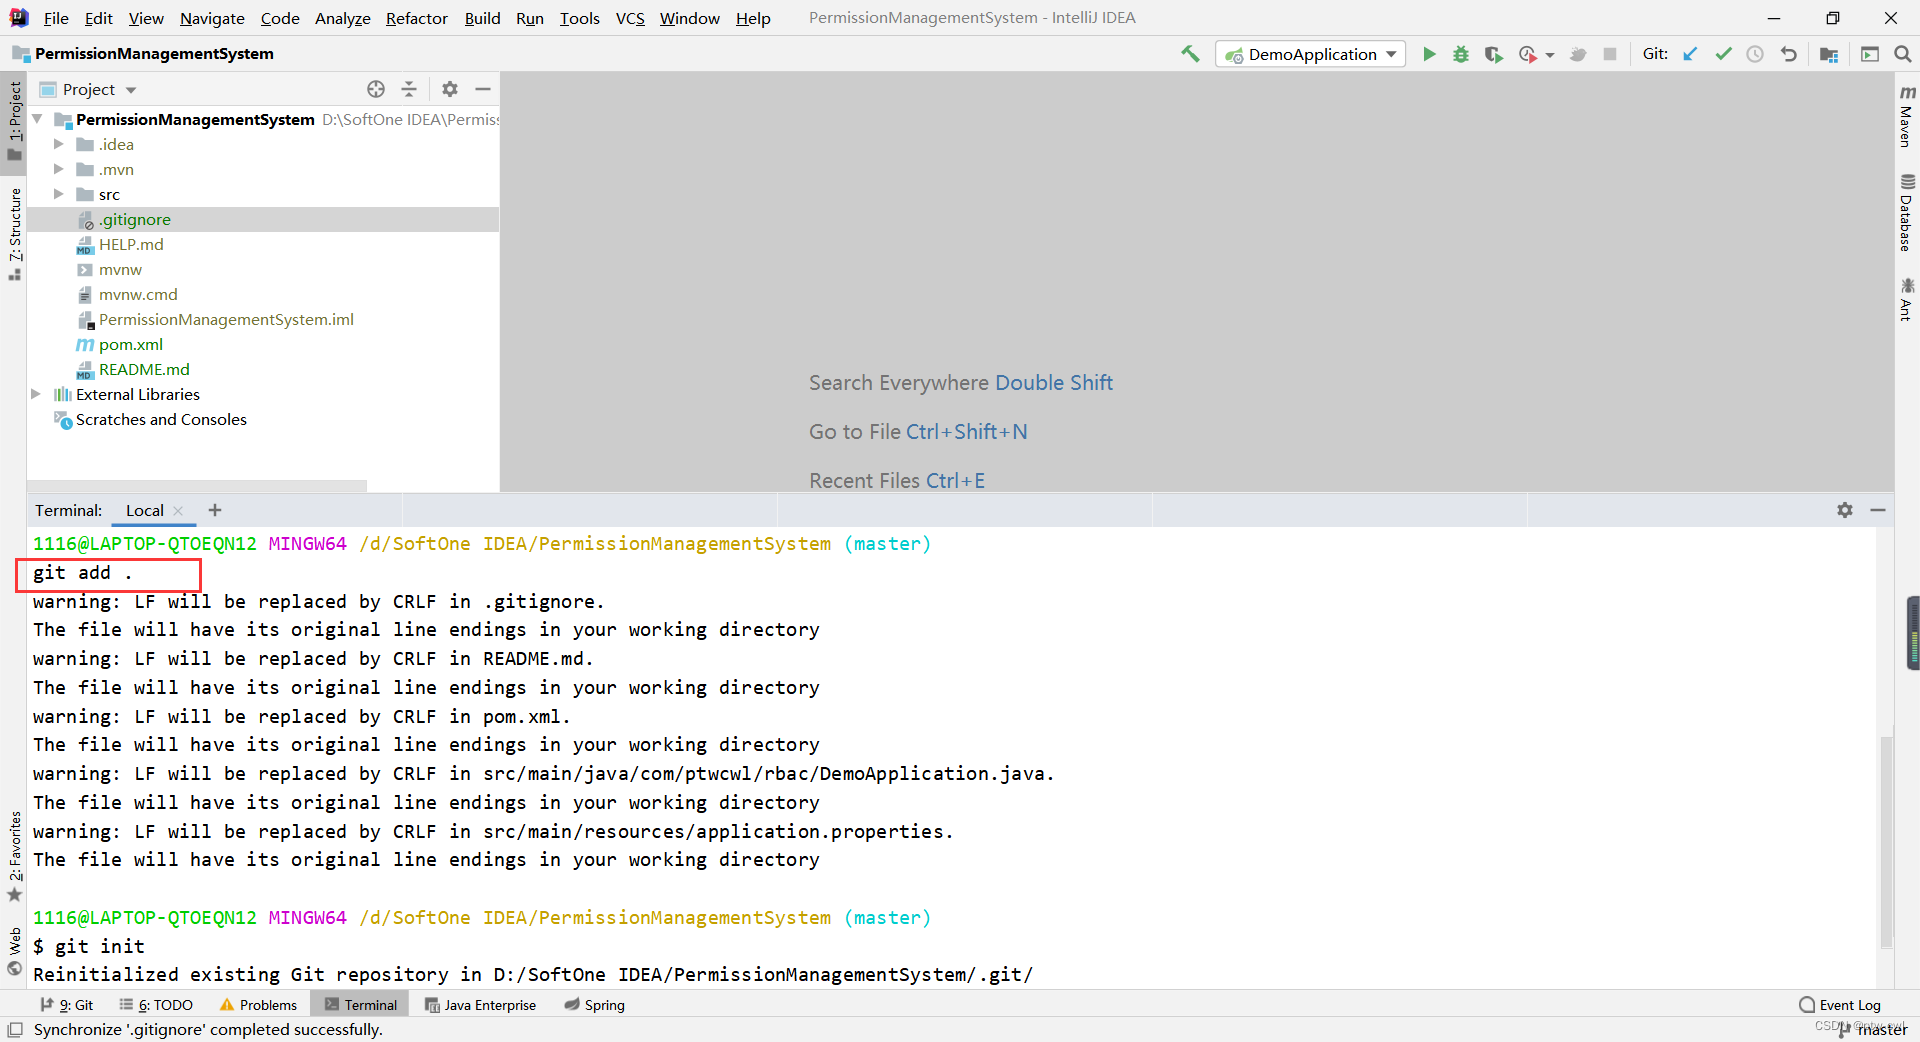The image size is (1920, 1042).
Task: Toggle the Terminal tool window button
Action: point(360,1005)
